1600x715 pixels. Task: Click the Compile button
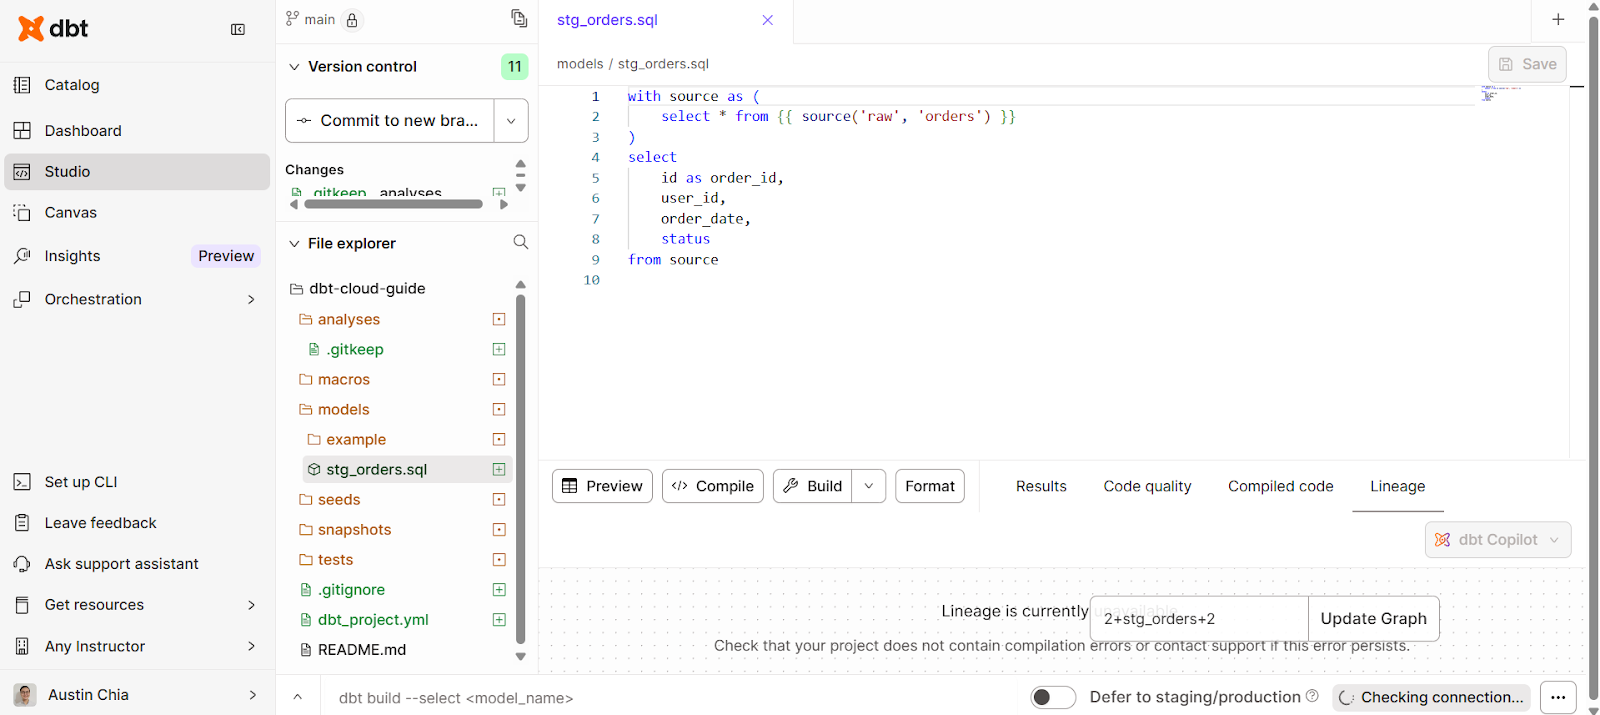click(713, 486)
